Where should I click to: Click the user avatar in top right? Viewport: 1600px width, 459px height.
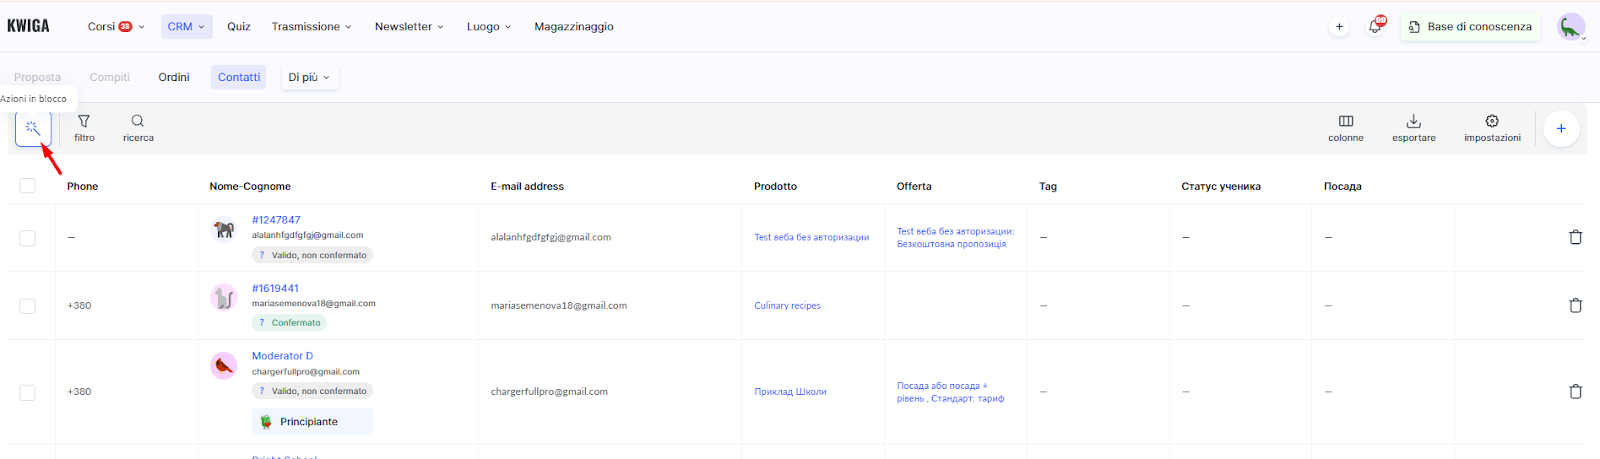pyautogui.click(x=1570, y=27)
